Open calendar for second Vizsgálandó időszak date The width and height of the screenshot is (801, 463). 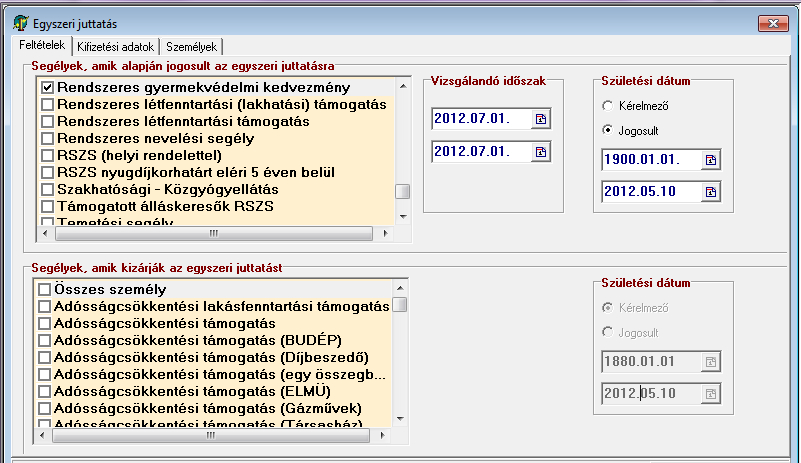(x=540, y=152)
